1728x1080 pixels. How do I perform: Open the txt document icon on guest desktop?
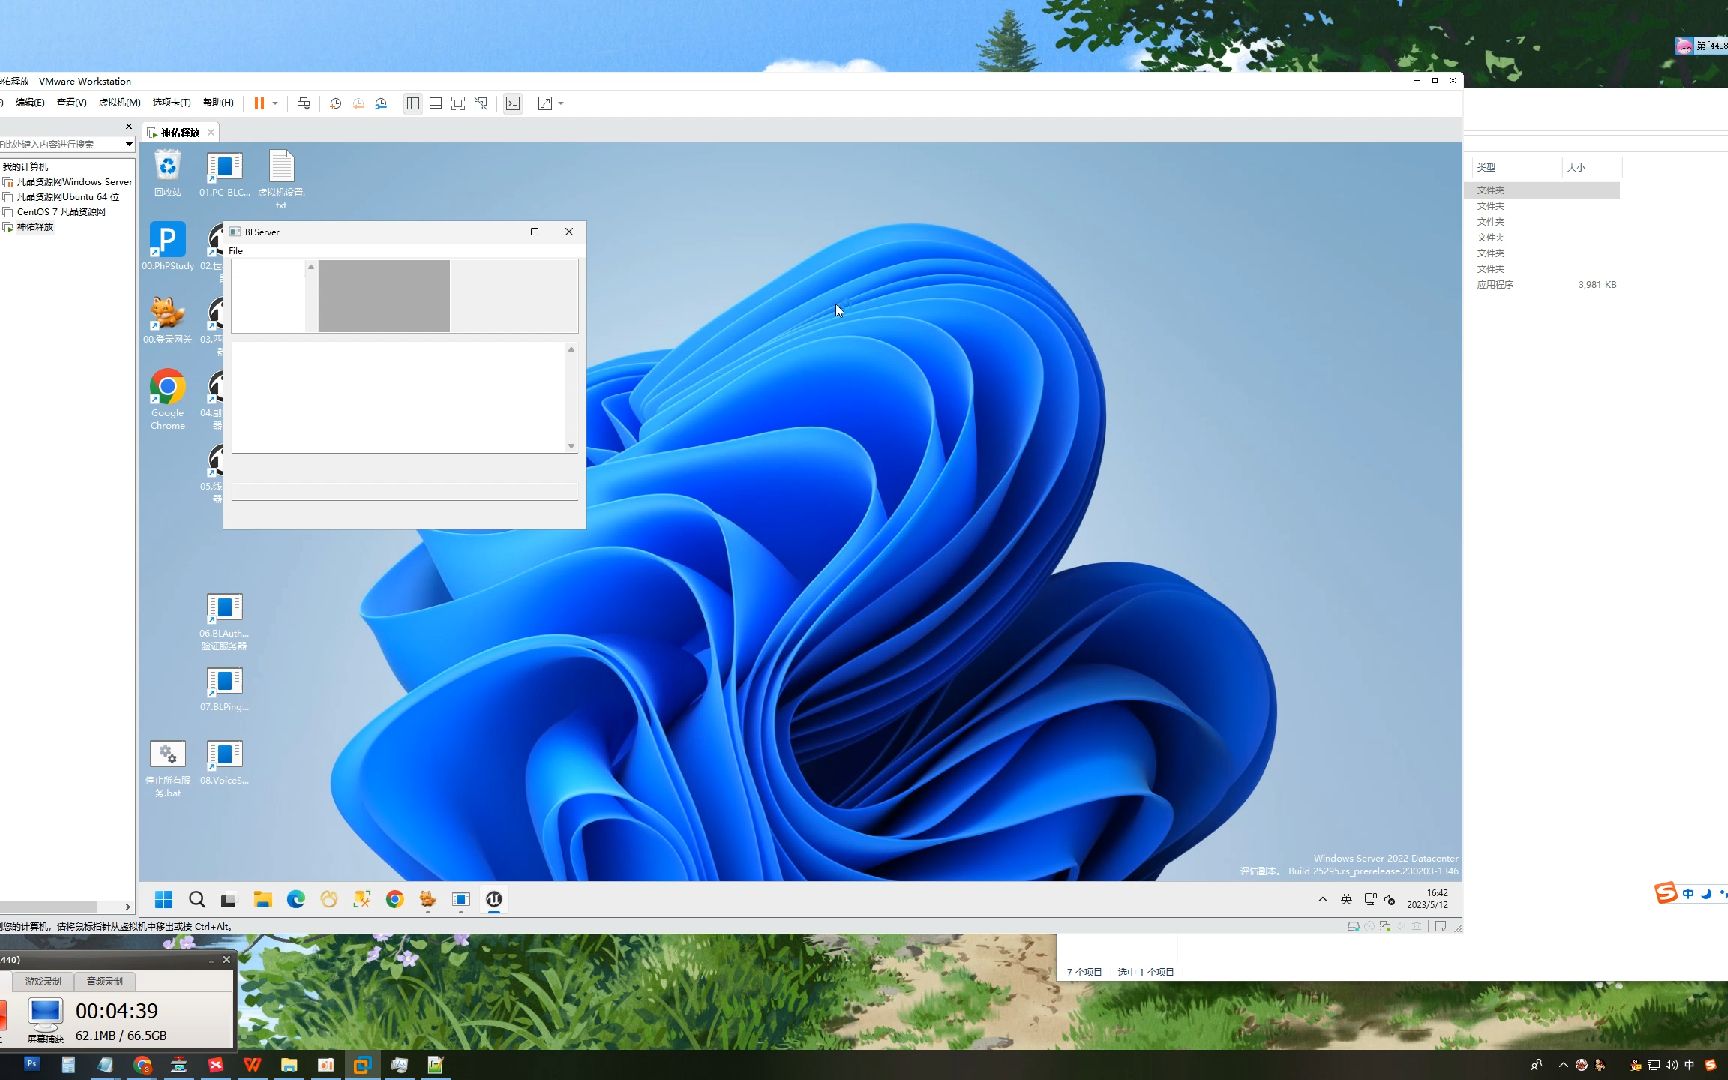point(281,178)
